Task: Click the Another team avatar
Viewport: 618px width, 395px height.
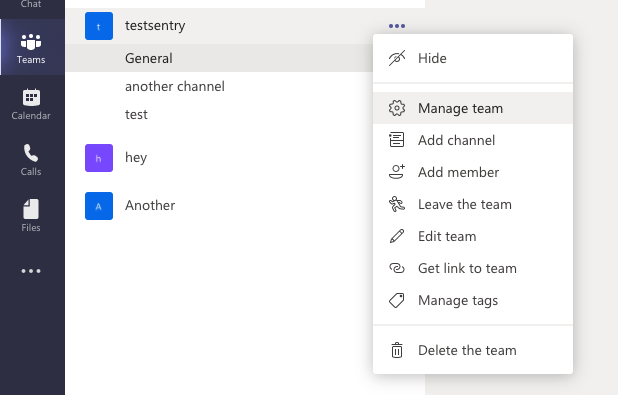Action: (x=99, y=206)
